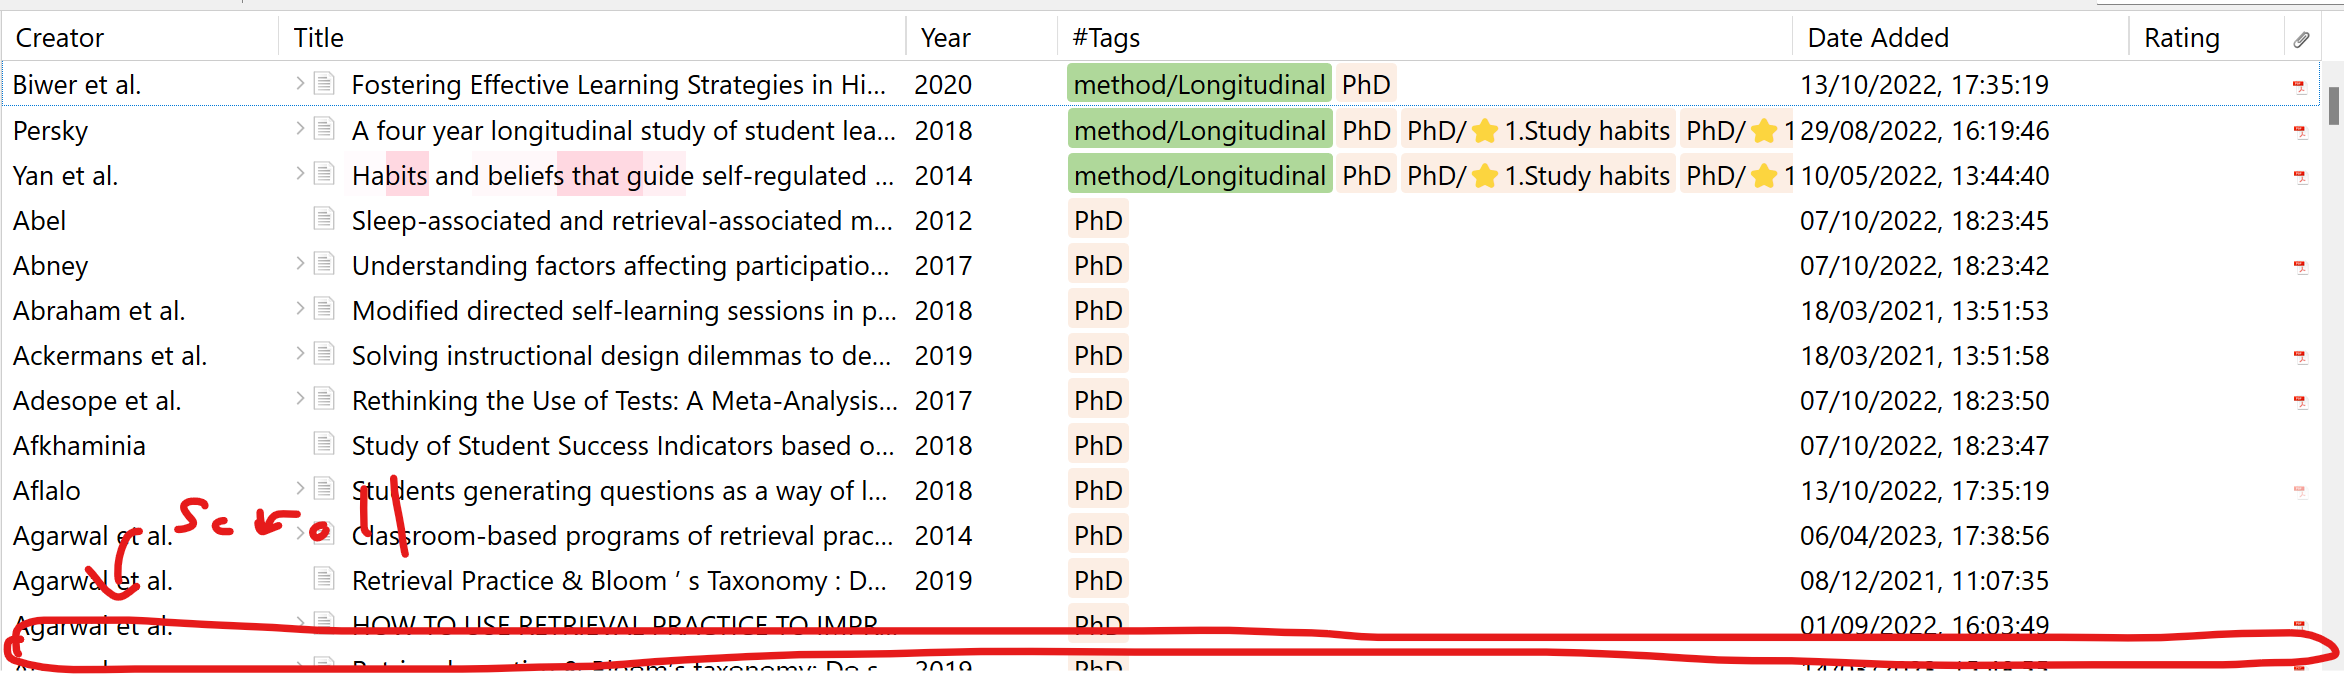2344x678 pixels.
Task: Expand the Yan et al. item chevron
Action: [x=299, y=175]
